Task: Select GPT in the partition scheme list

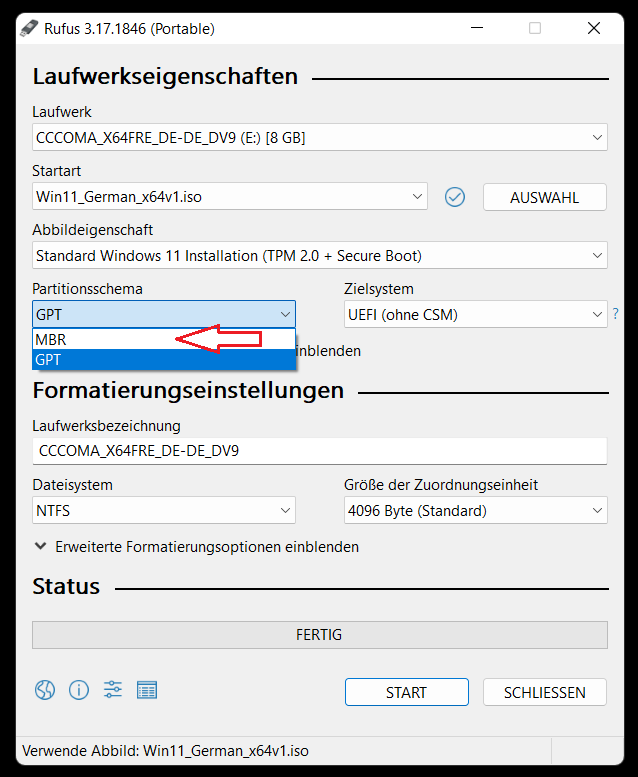Action: [164, 359]
